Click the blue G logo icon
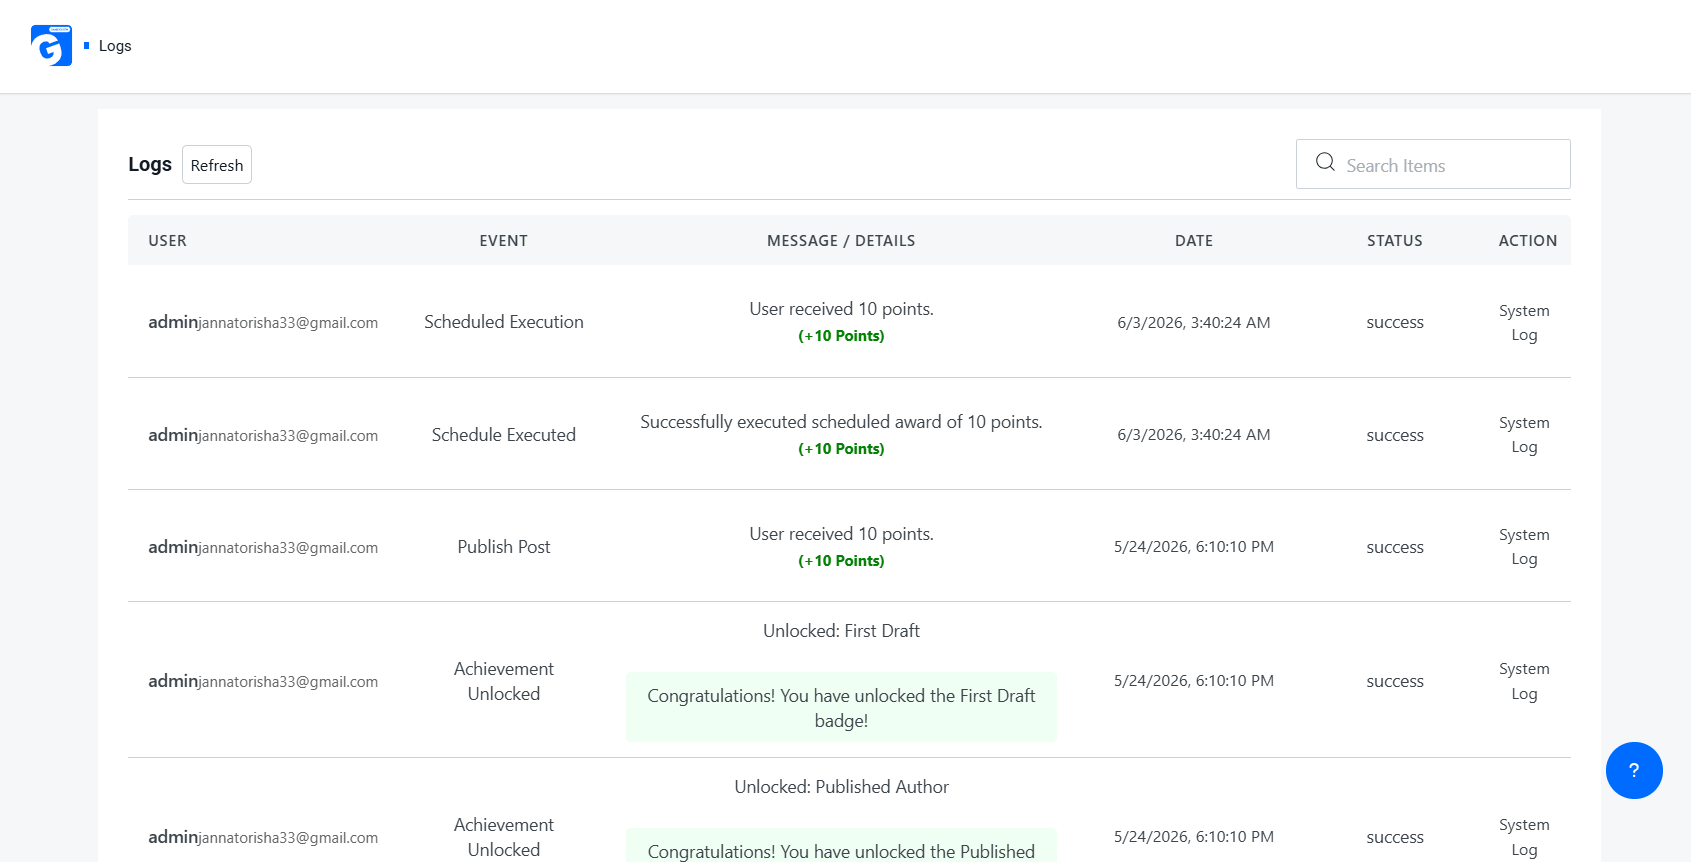The height and width of the screenshot is (862, 1691). click(x=51, y=46)
